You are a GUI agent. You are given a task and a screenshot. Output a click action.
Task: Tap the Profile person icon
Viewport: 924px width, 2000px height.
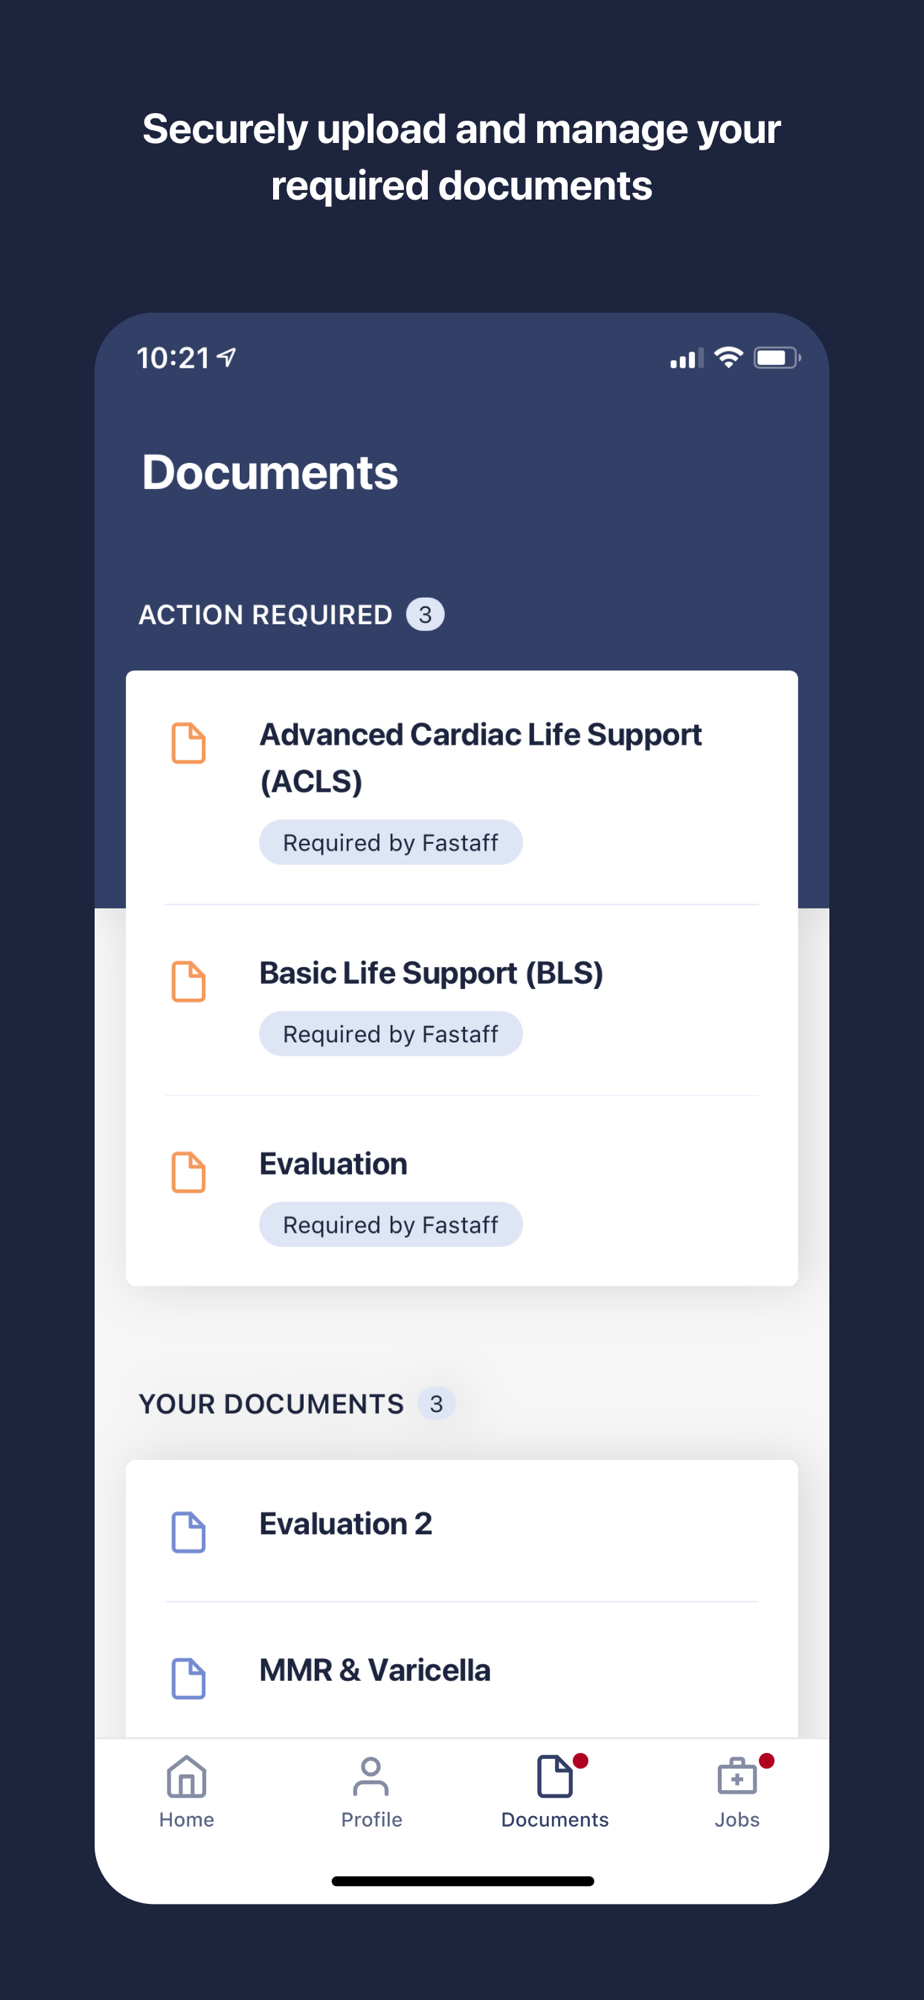(371, 1777)
